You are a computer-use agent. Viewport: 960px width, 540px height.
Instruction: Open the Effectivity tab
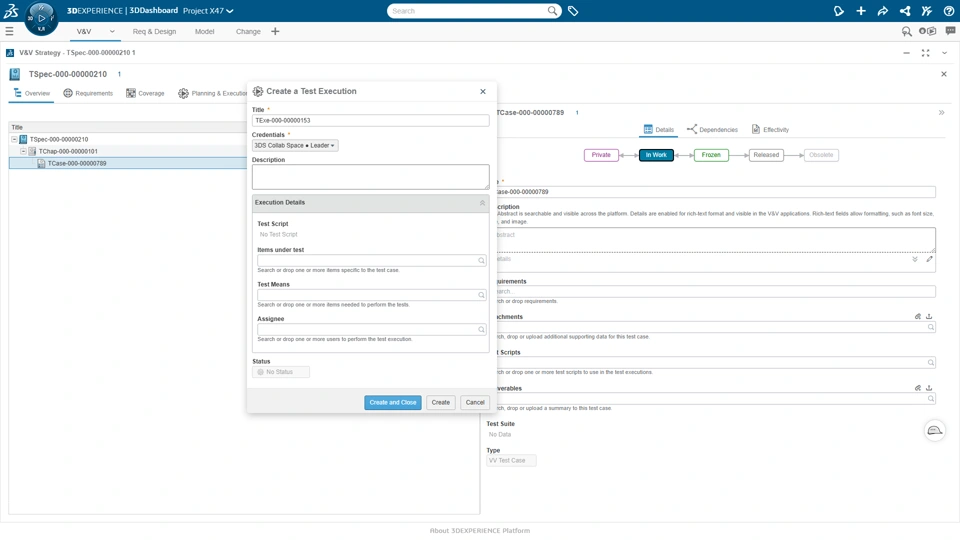tap(770, 129)
